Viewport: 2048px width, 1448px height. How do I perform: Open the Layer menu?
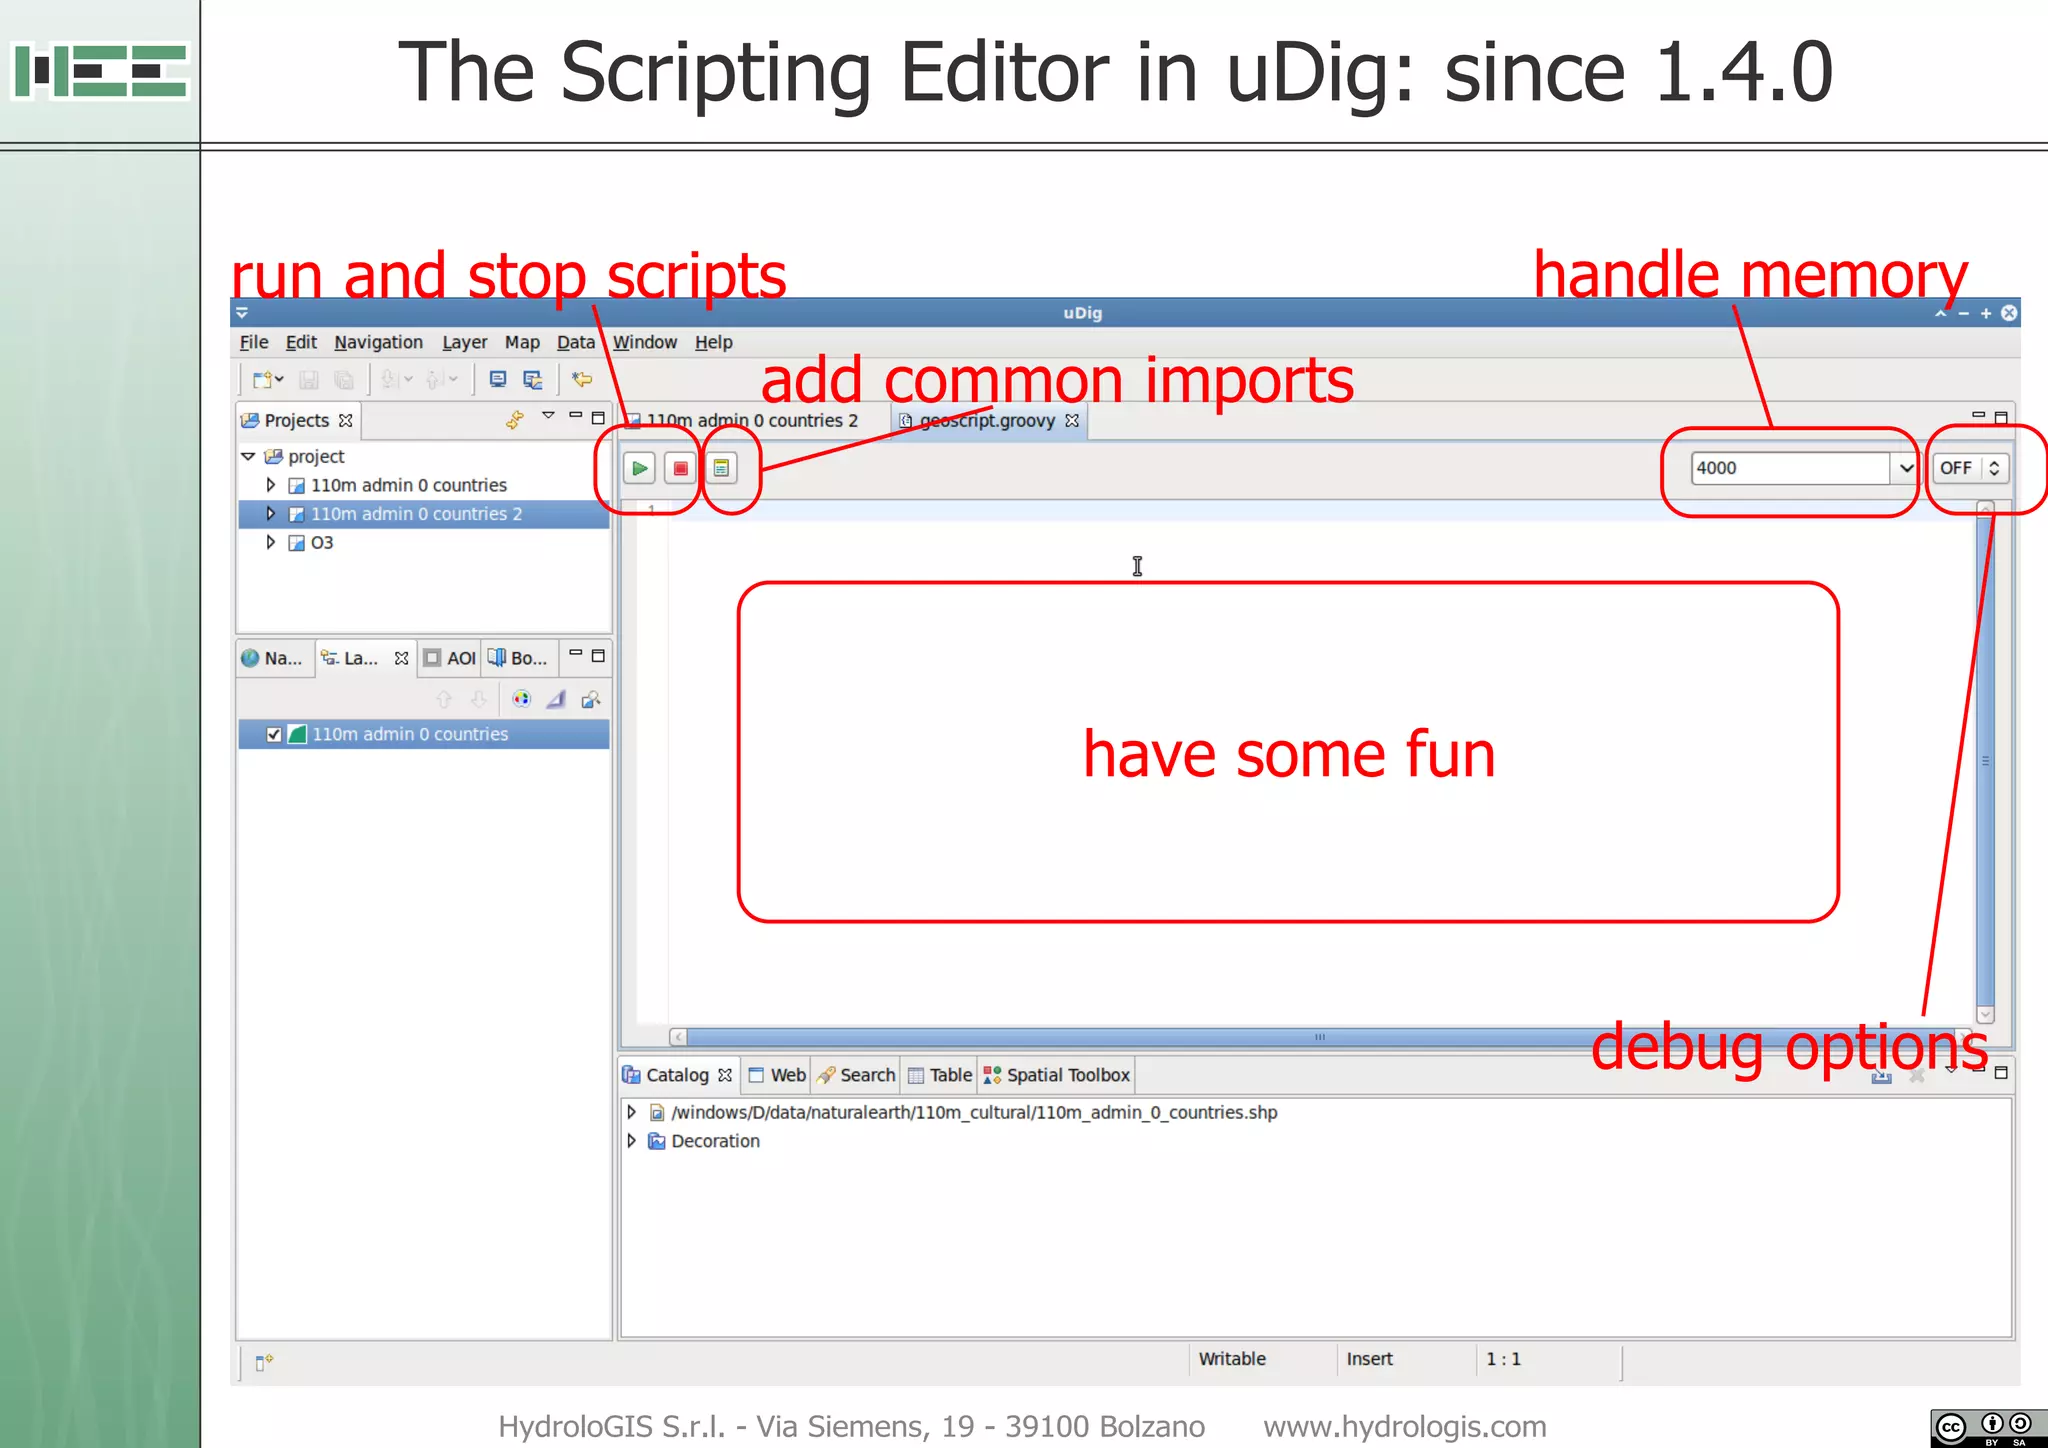click(465, 342)
